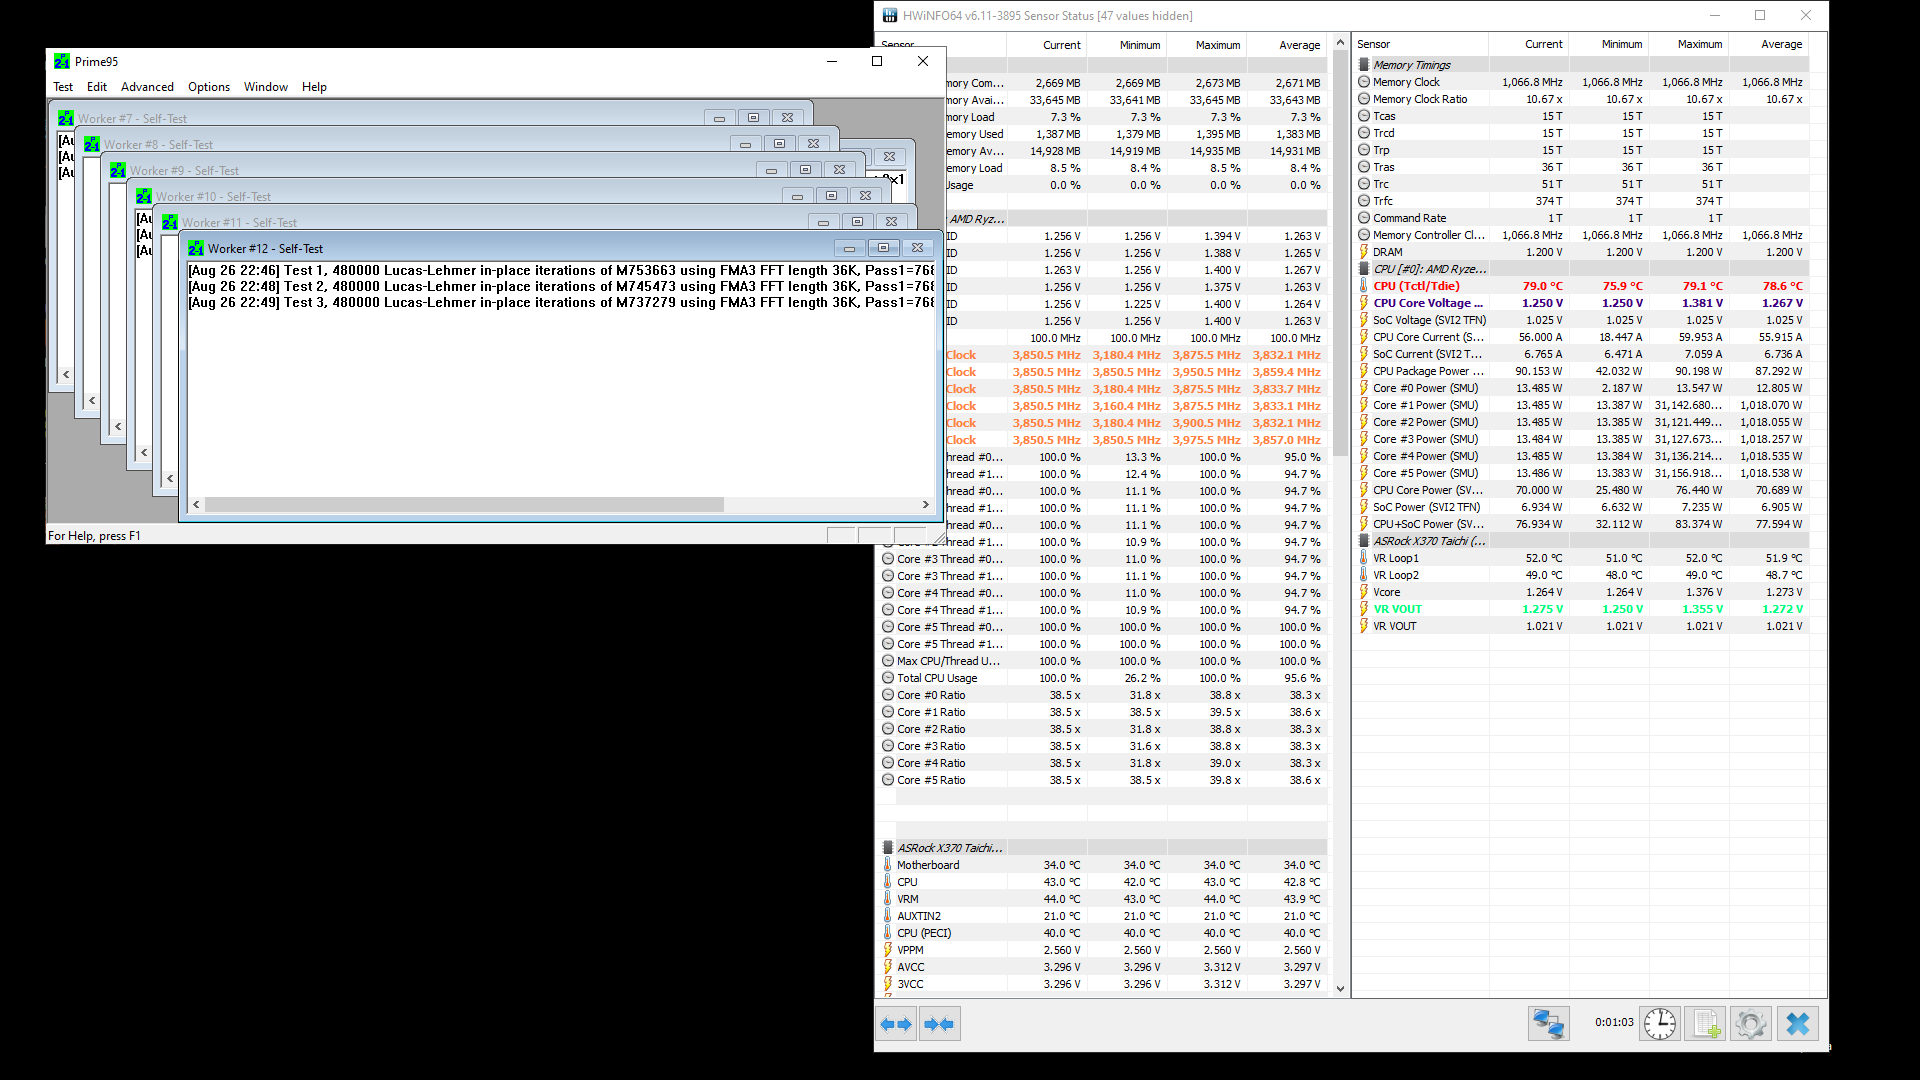
Task: Open the Advanced menu in Prime95
Action: click(x=147, y=87)
